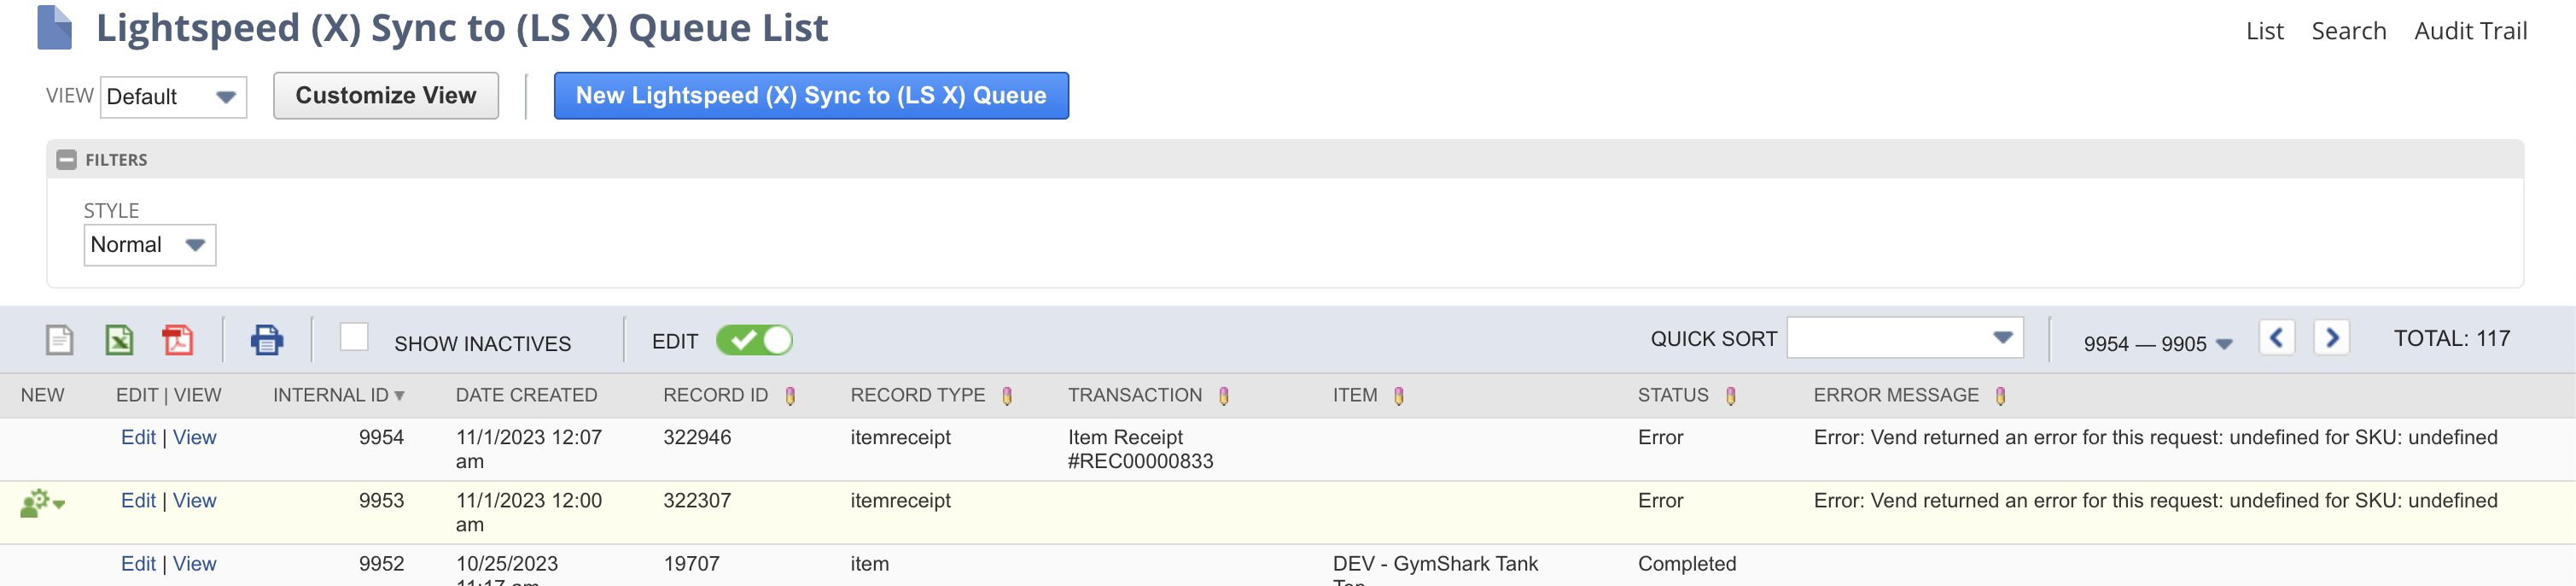Click pencil icon beside Record ID header
Image resolution: width=2576 pixels, height=586 pixels.
click(x=790, y=396)
